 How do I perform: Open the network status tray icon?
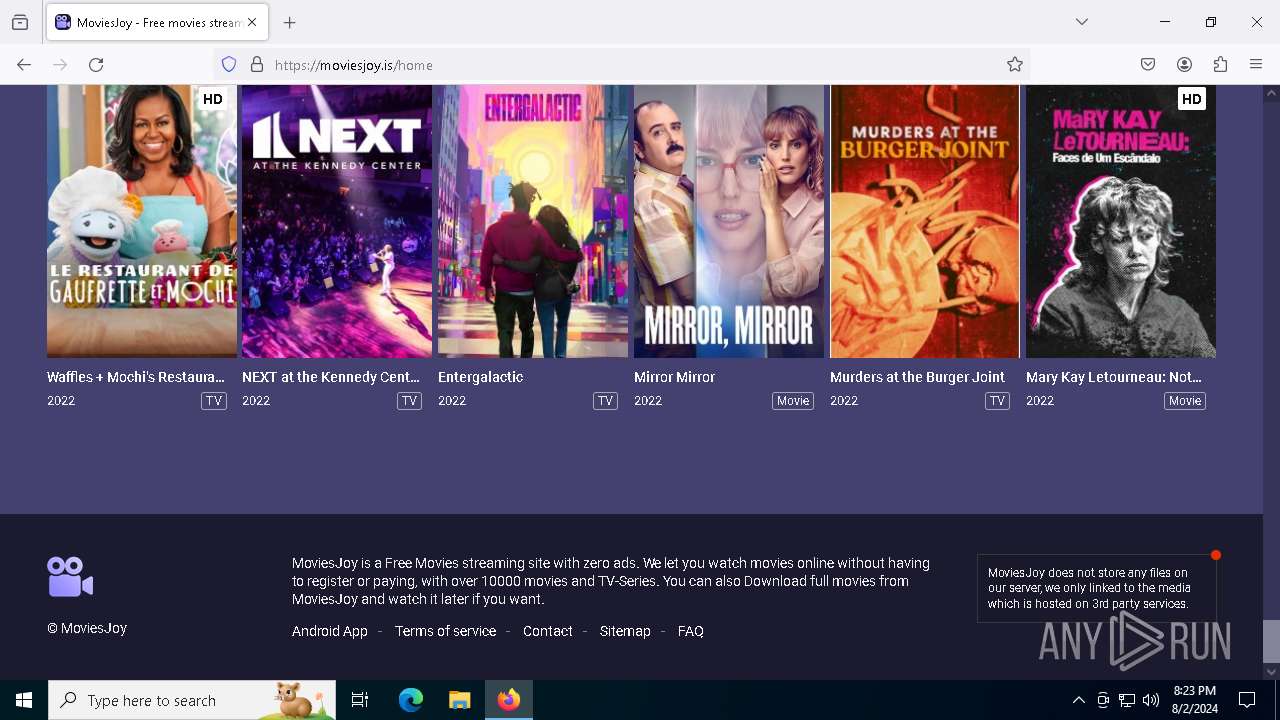pos(1127,700)
